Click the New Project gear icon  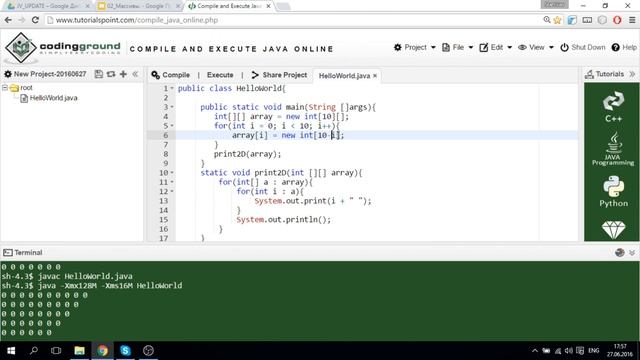coord(8,74)
